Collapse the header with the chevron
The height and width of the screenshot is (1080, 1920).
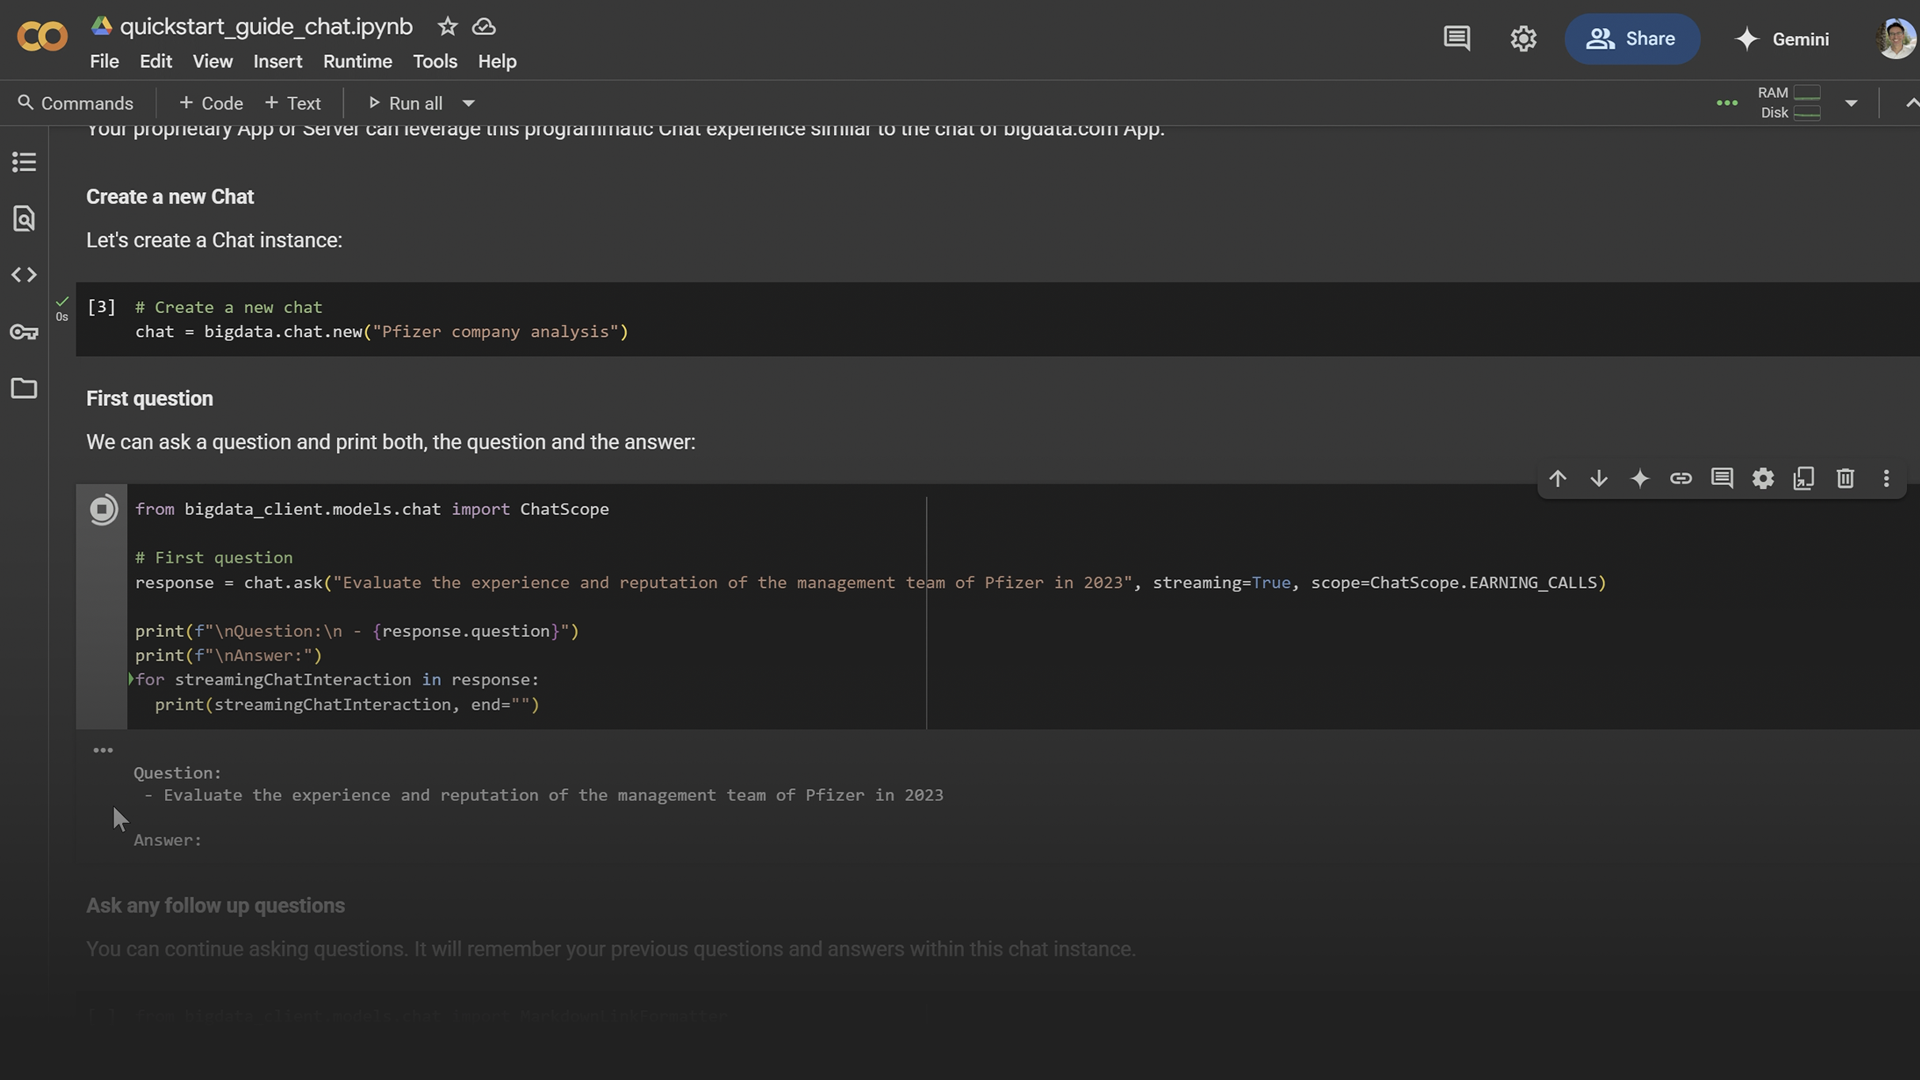[x=1910, y=103]
